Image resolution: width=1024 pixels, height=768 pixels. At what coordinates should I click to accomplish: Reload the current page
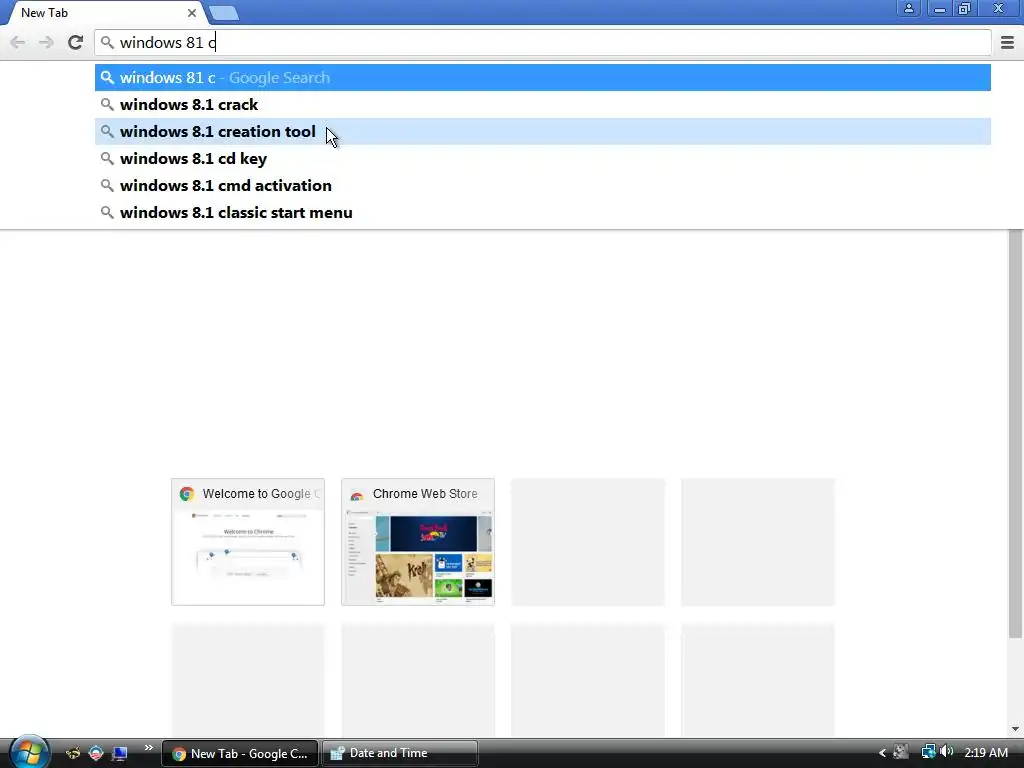(75, 42)
